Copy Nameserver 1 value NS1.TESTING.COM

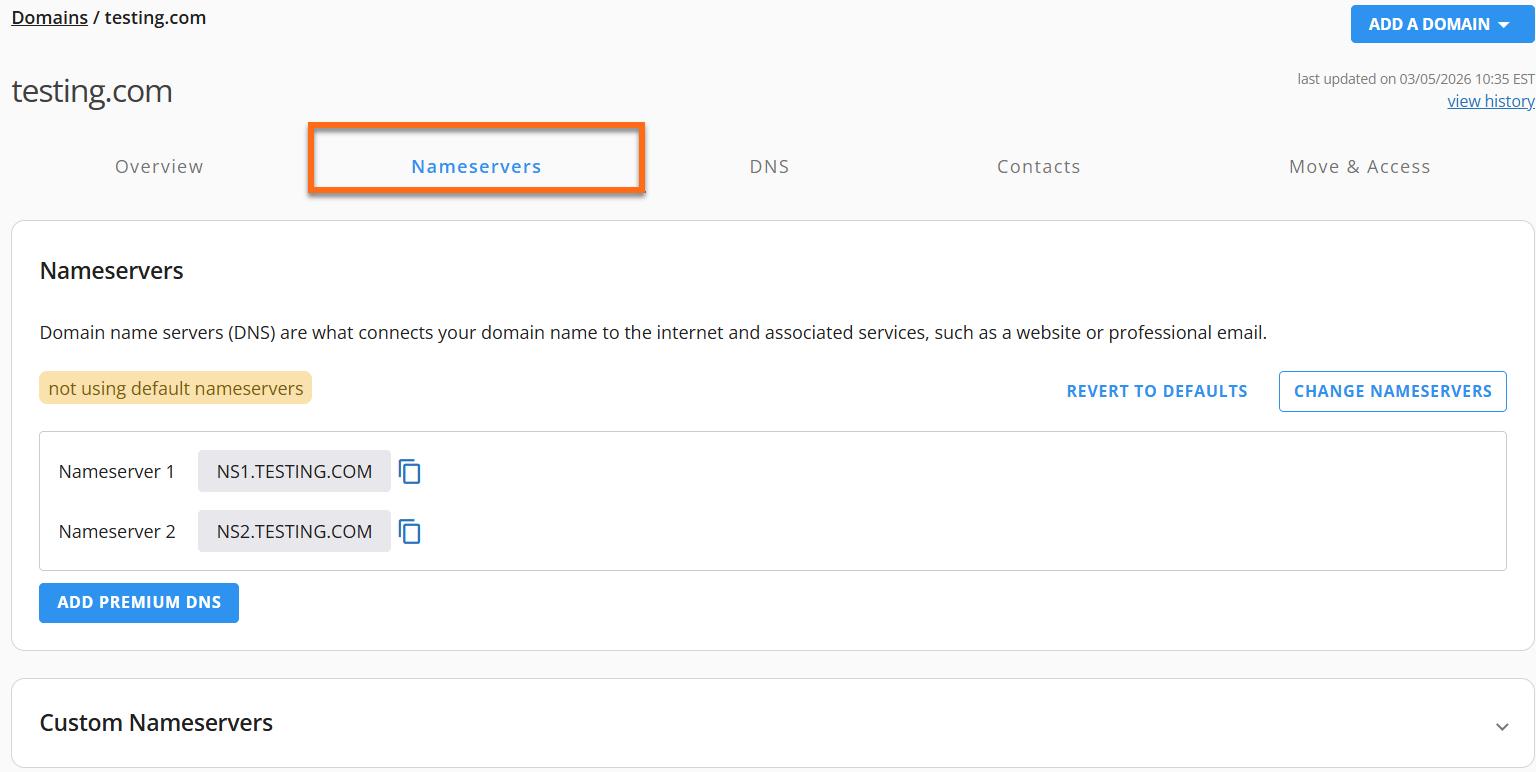[410, 471]
